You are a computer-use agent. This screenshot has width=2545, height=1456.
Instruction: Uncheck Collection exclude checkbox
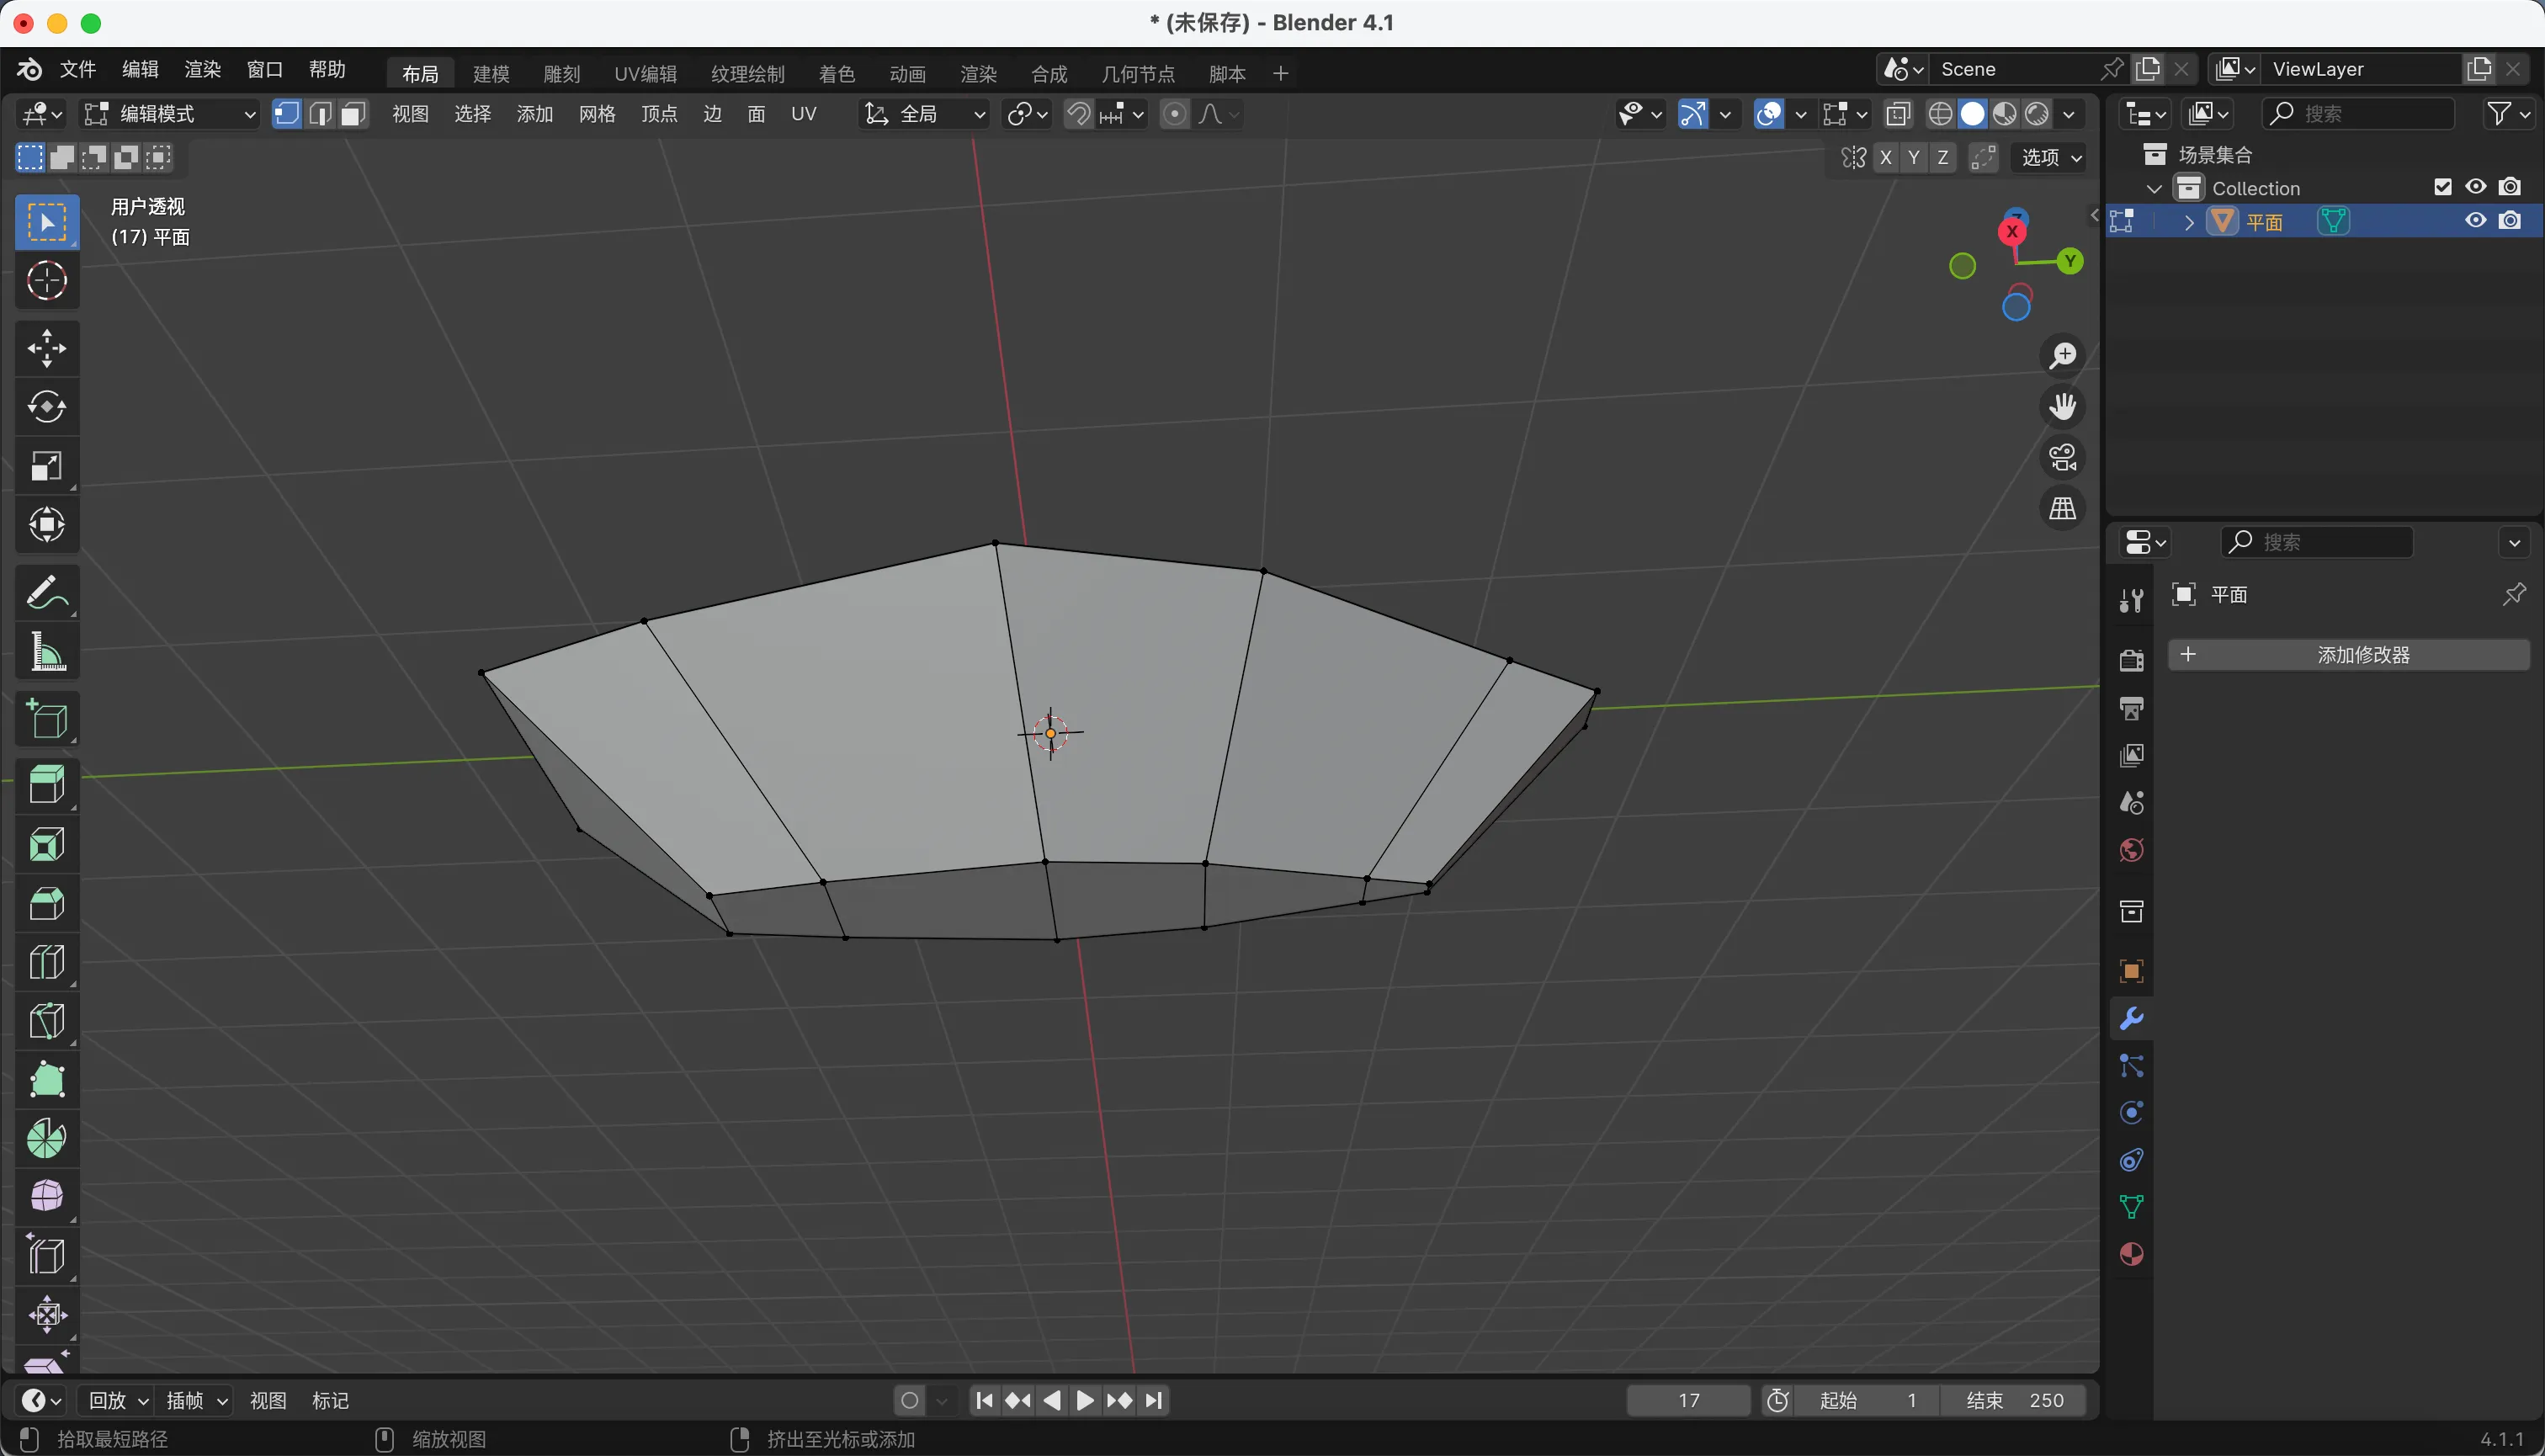pyautogui.click(x=2442, y=187)
